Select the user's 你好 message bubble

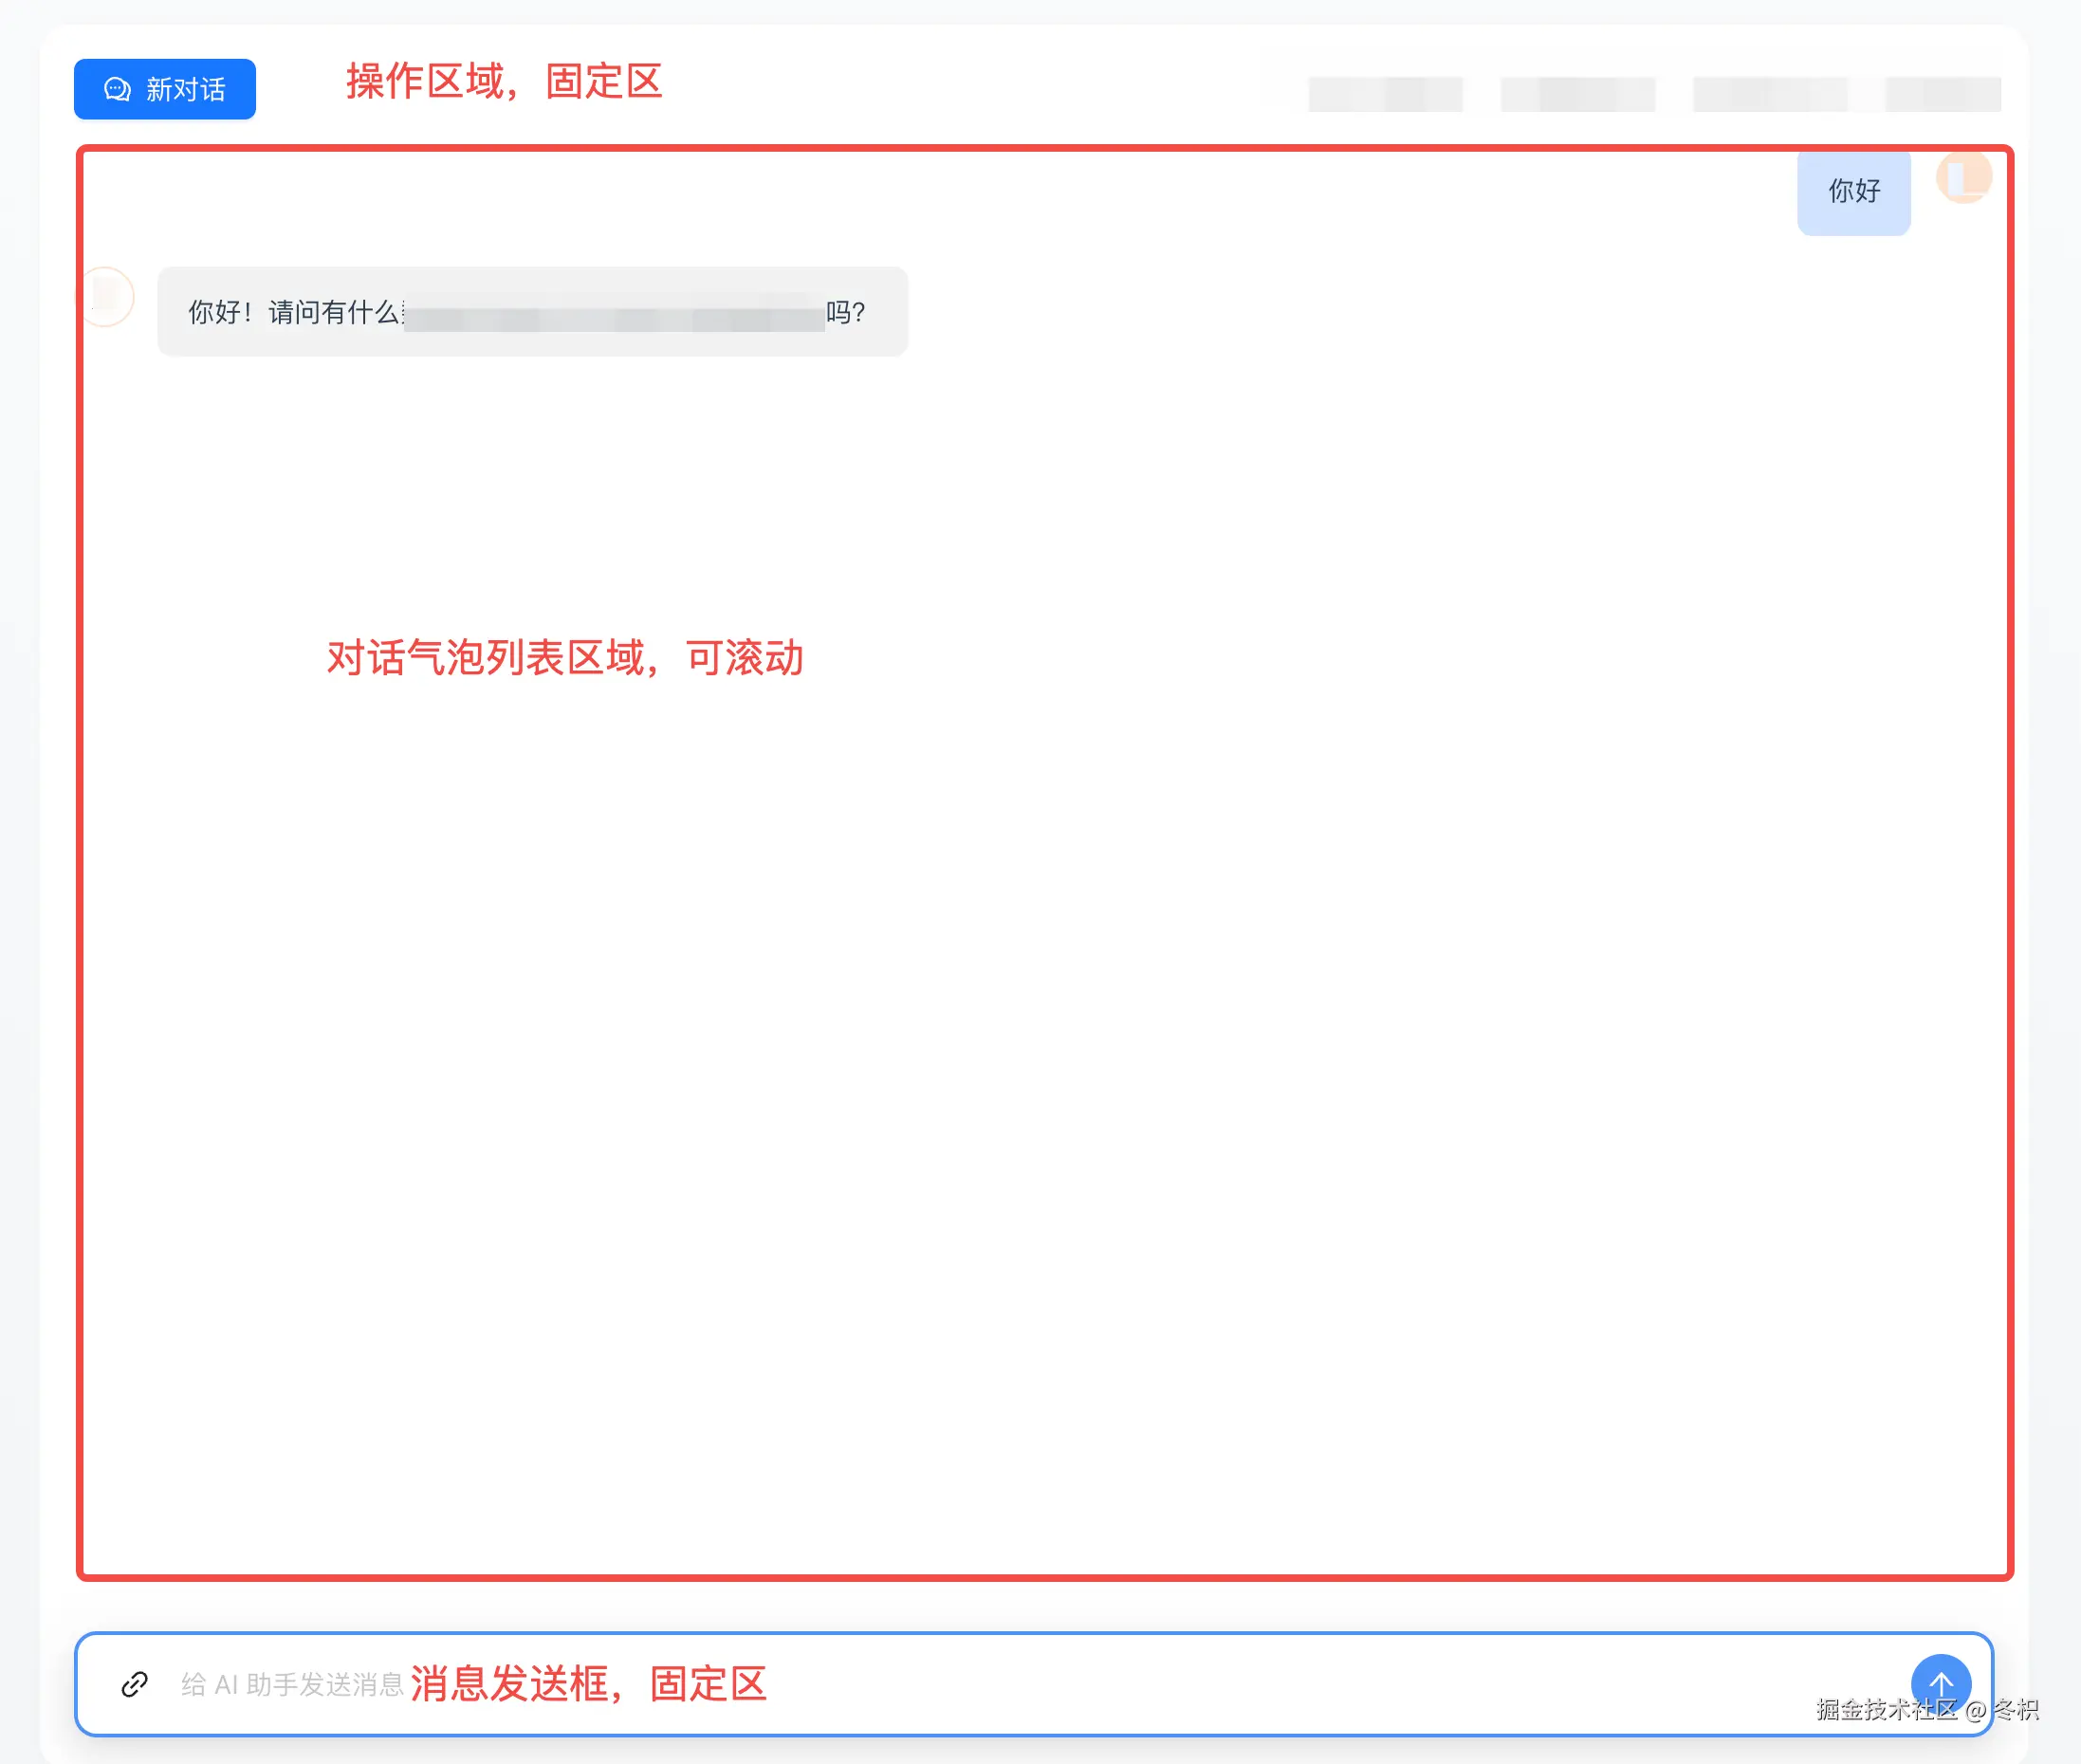1853,192
